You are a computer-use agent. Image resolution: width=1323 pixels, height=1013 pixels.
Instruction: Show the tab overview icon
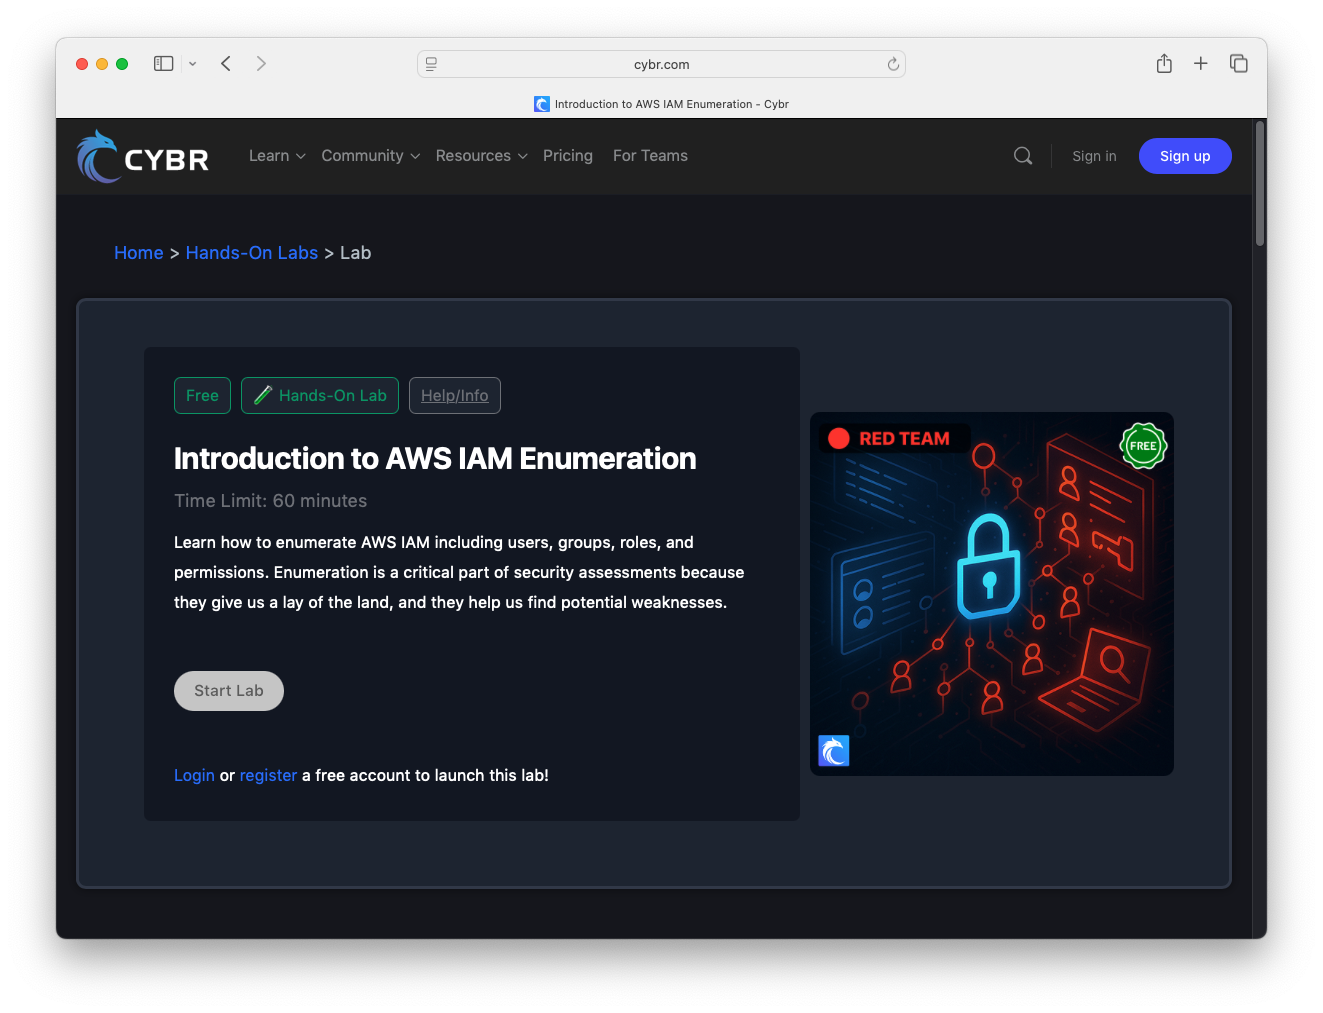(x=1238, y=64)
